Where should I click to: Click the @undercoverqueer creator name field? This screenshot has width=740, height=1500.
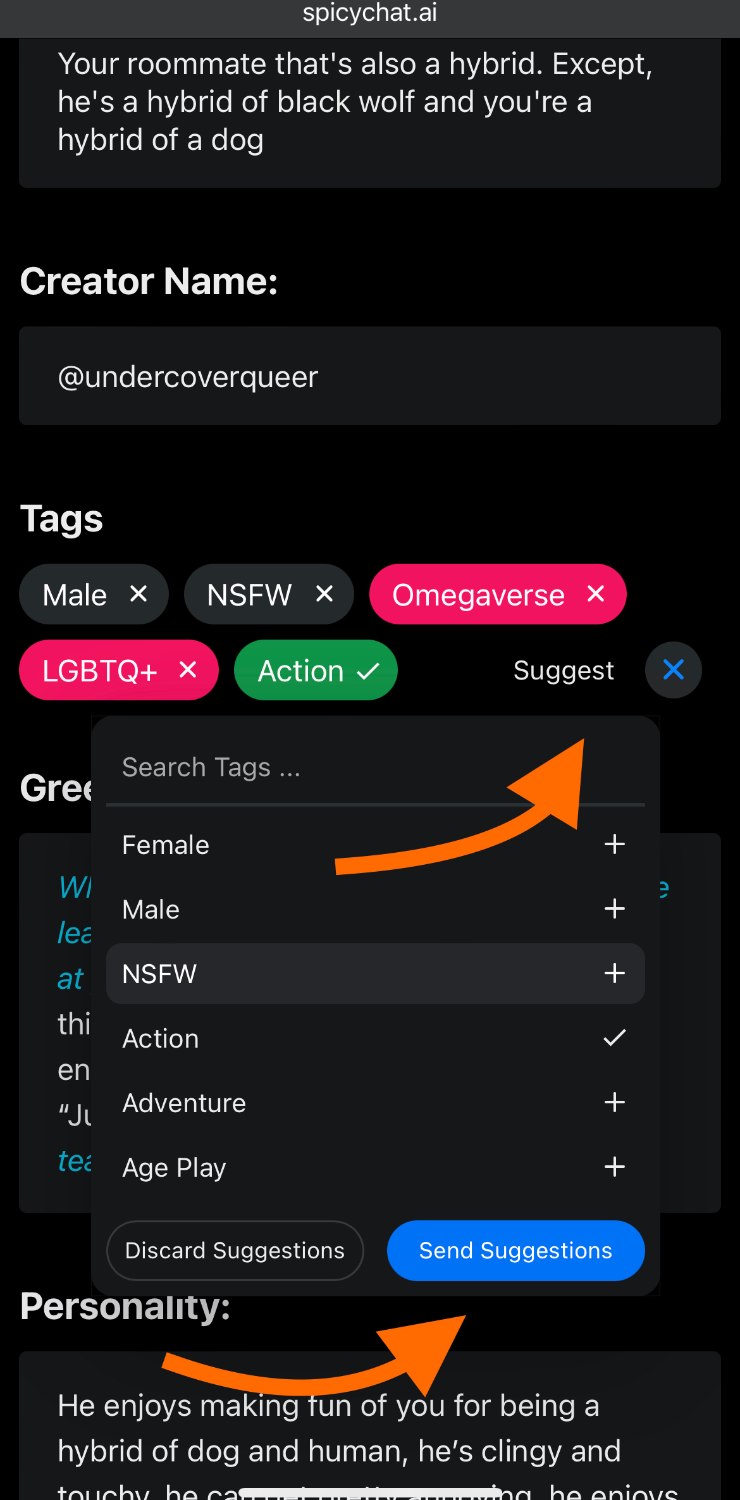(370, 376)
